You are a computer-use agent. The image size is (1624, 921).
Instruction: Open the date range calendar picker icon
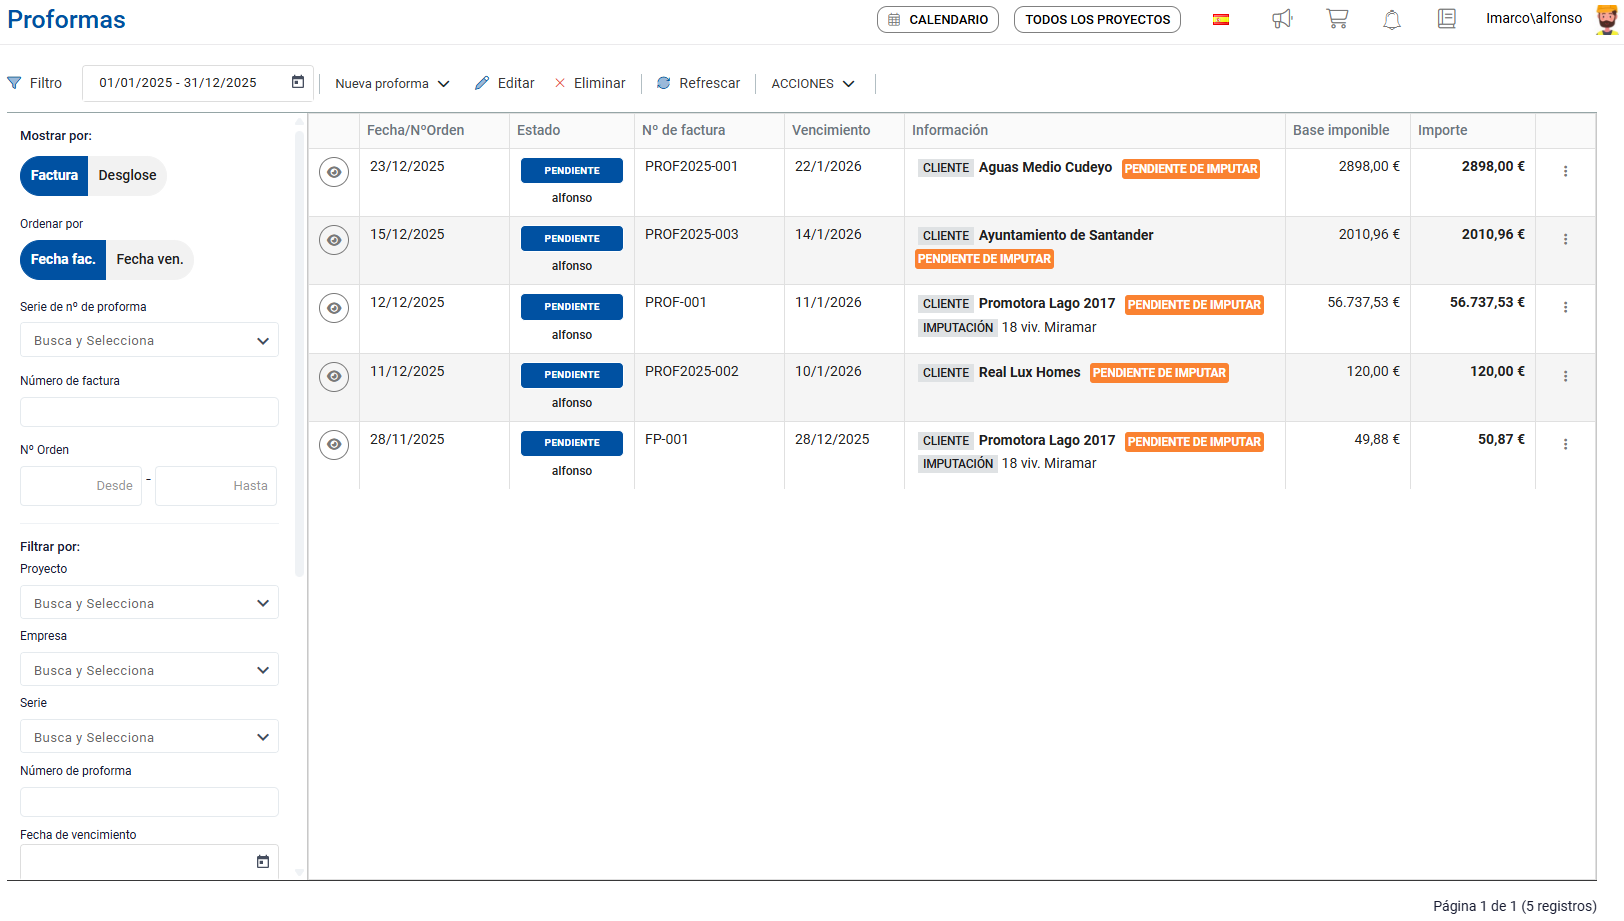[298, 82]
